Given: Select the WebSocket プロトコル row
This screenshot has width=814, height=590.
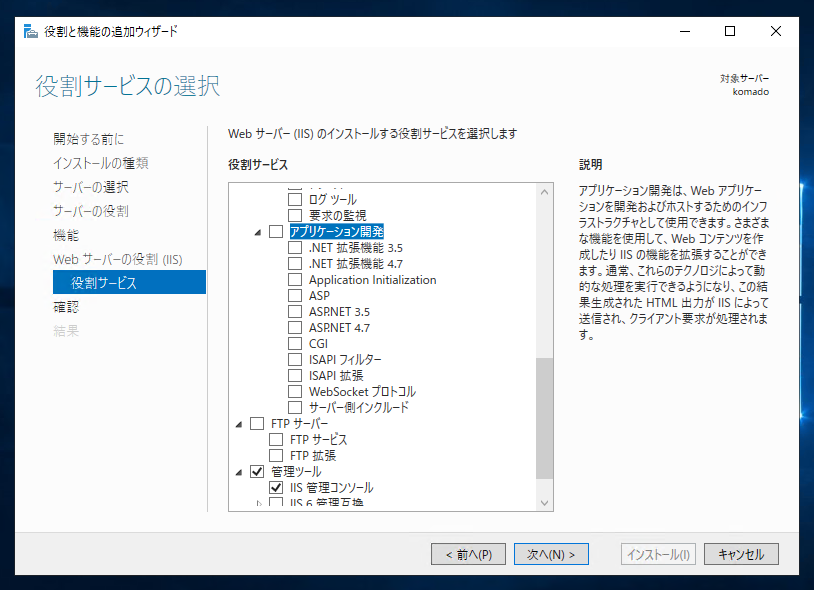Looking at the screenshot, I should [362, 392].
